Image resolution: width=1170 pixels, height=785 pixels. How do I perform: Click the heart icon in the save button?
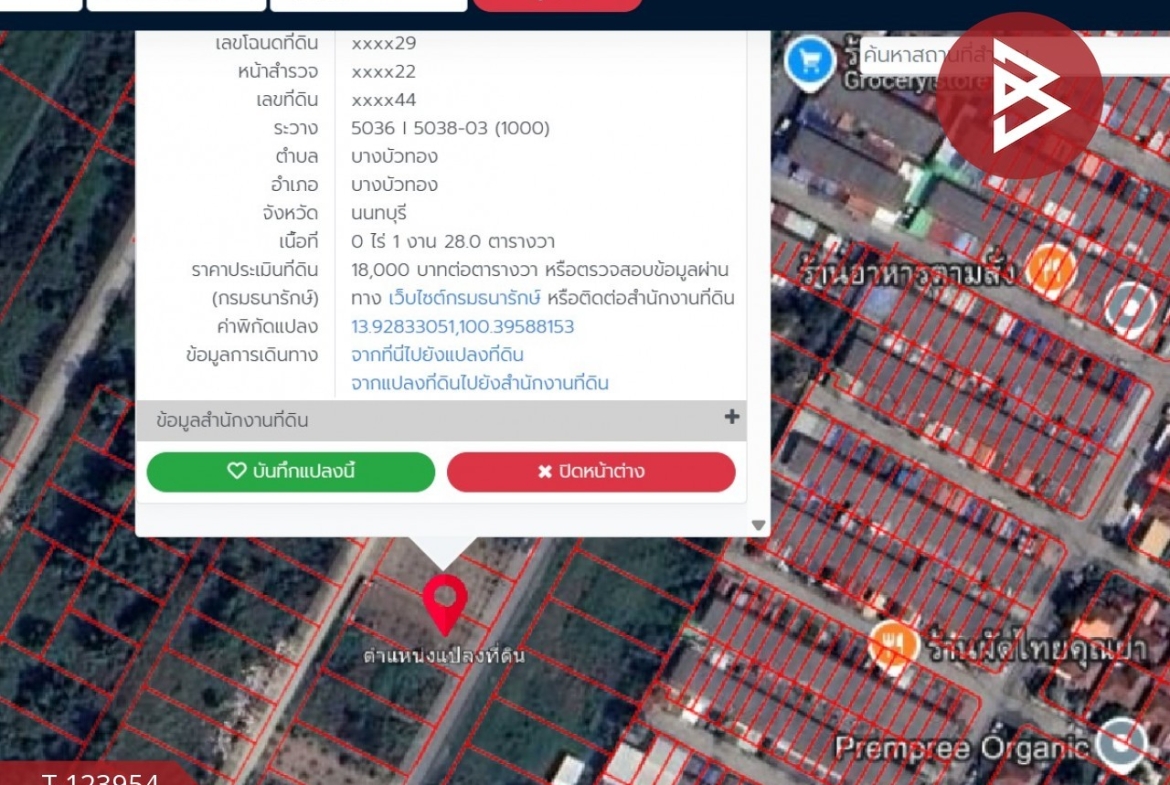pos(237,472)
